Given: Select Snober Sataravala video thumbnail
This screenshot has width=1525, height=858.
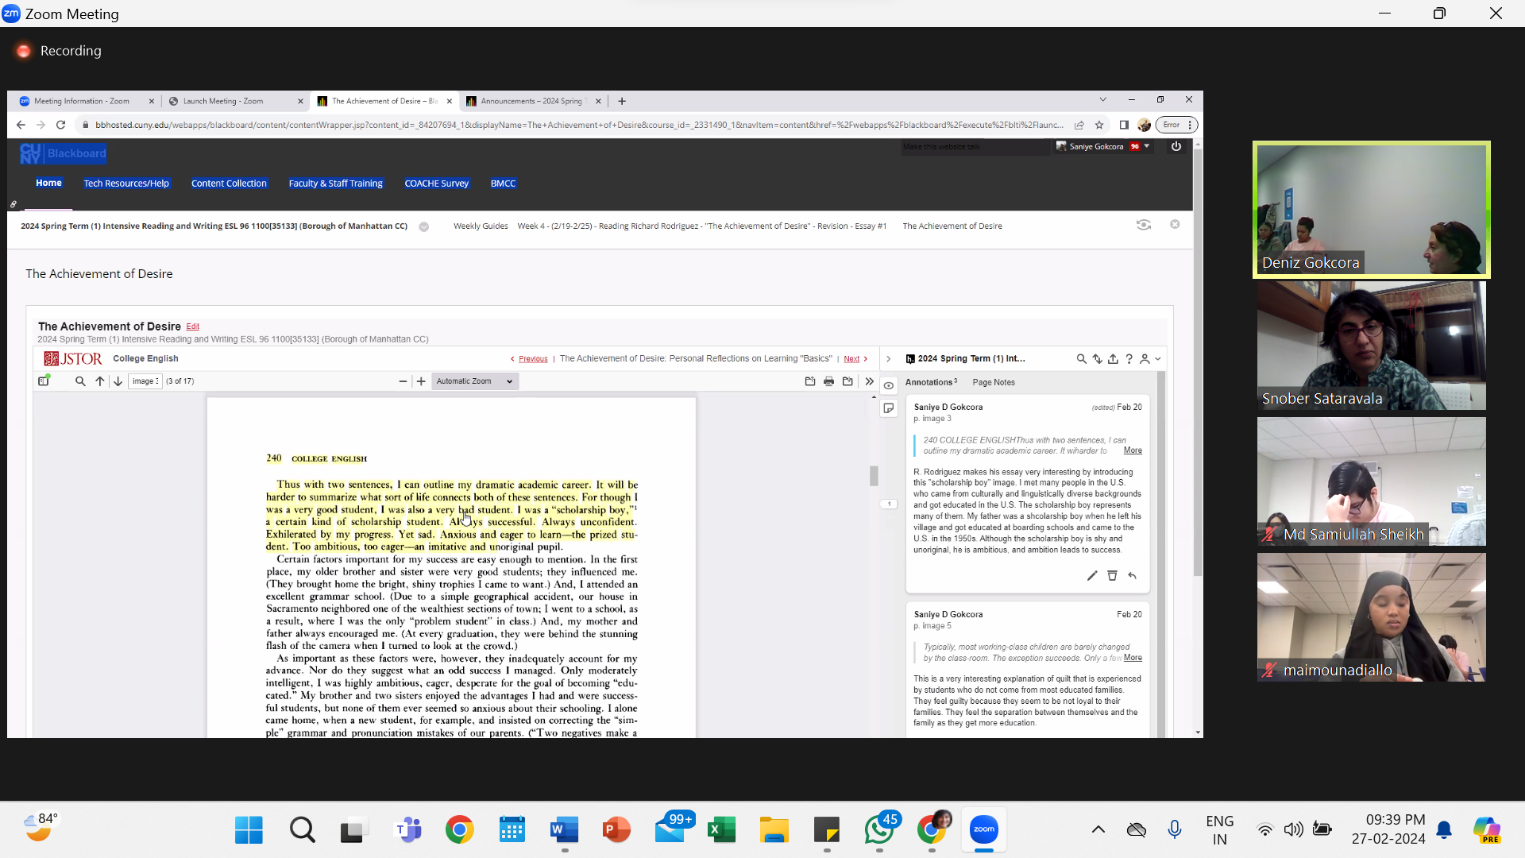Looking at the screenshot, I should point(1371,345).
